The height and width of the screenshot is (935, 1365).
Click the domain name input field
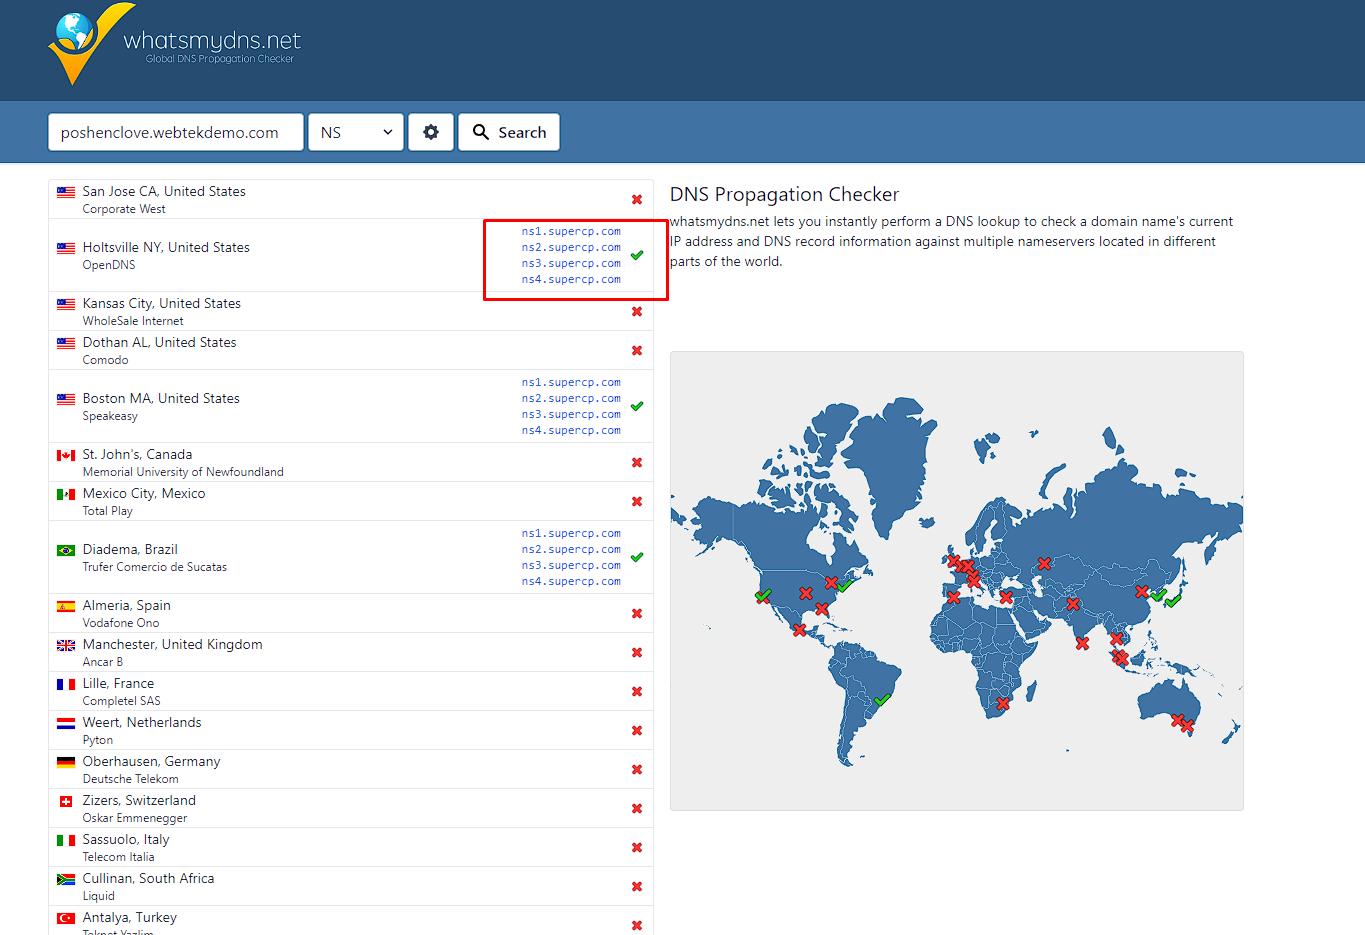176,132
